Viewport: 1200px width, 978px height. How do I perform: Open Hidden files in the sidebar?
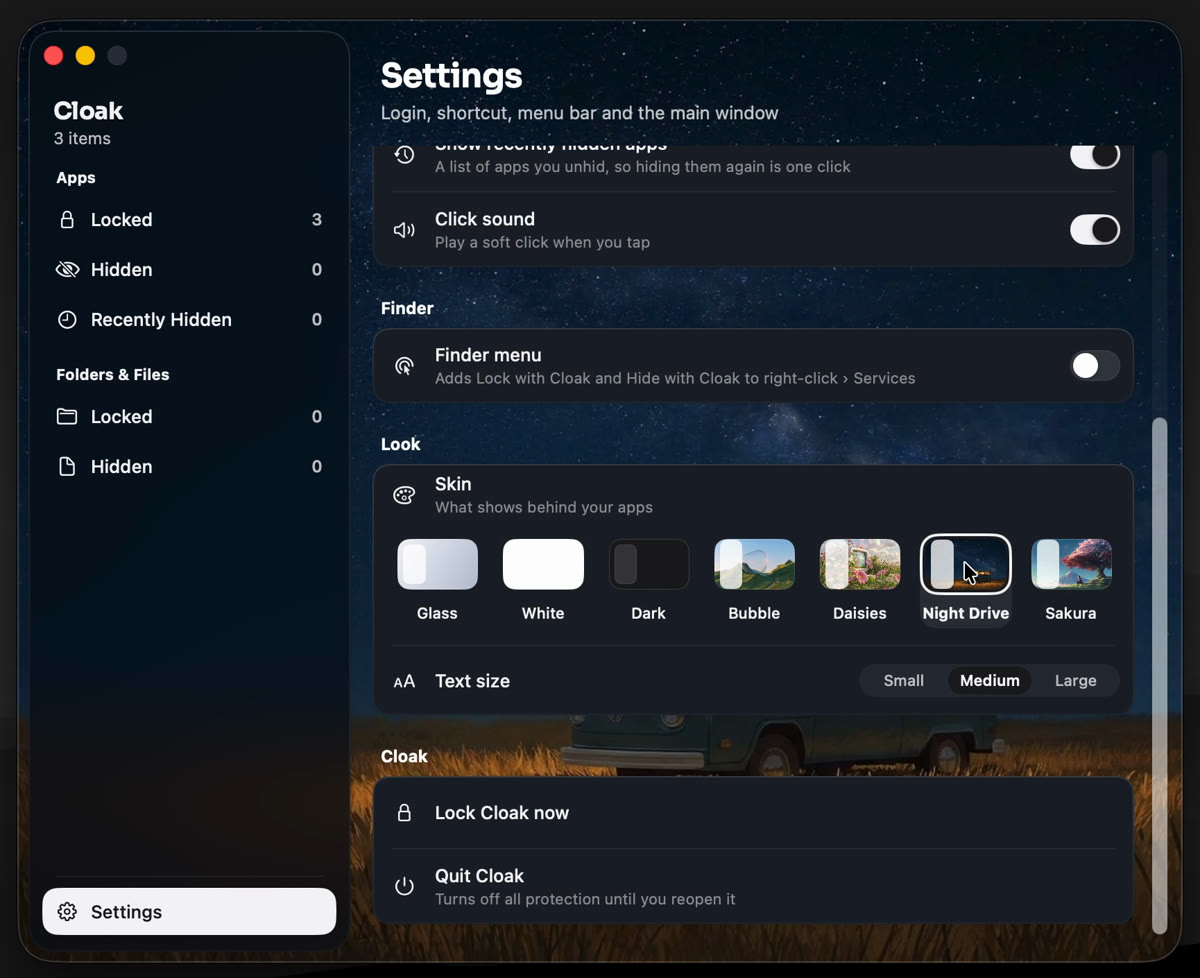189,467
